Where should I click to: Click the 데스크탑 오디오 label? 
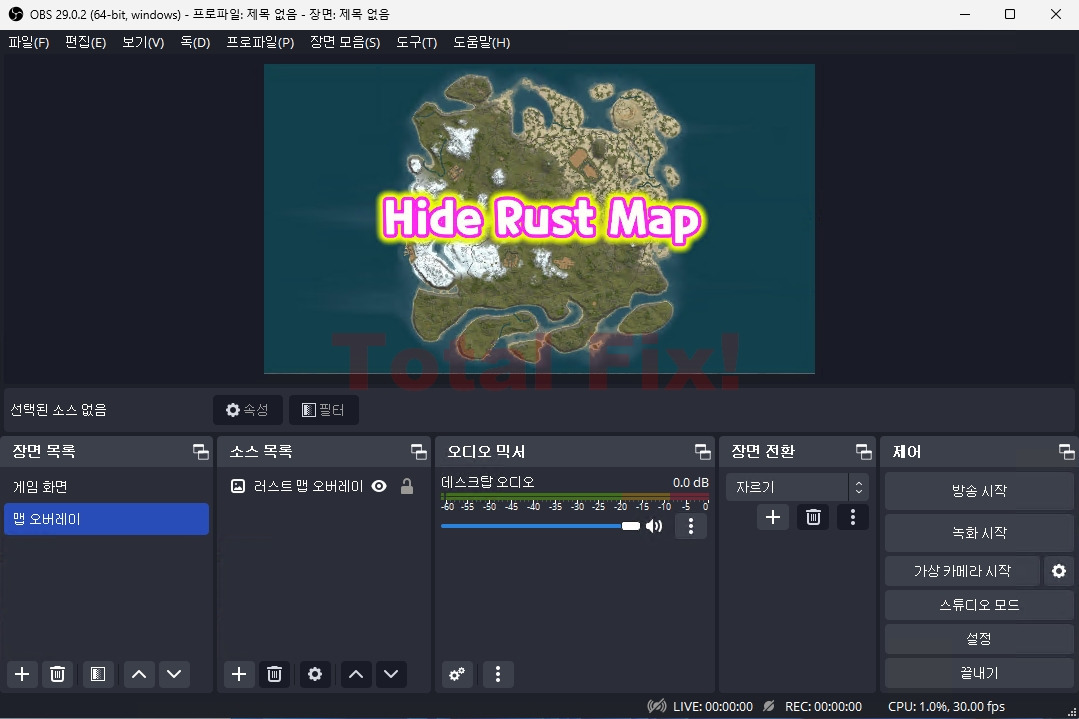(x=488, y=482)
